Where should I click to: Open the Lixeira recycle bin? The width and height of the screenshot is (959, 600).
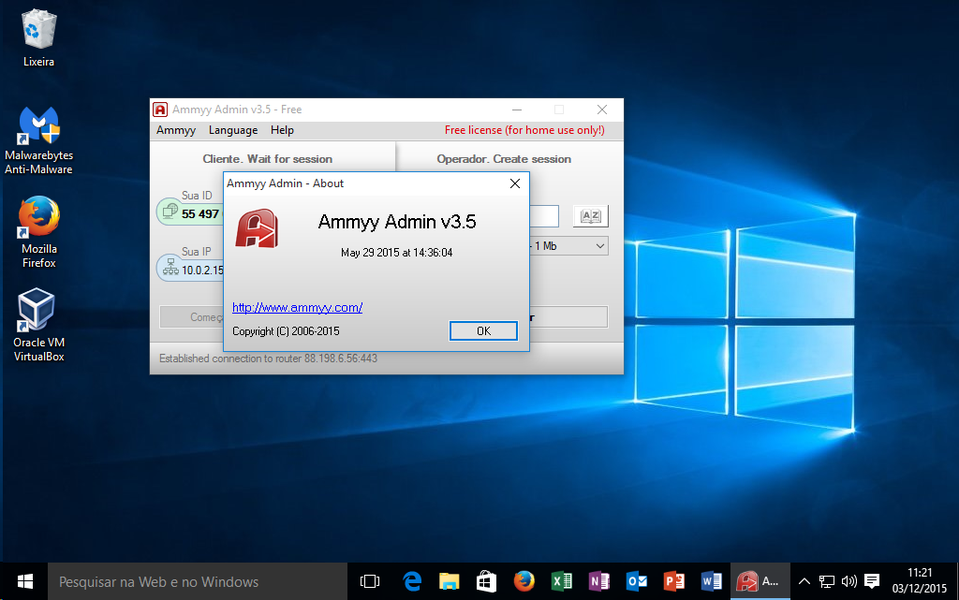point(39,30)
